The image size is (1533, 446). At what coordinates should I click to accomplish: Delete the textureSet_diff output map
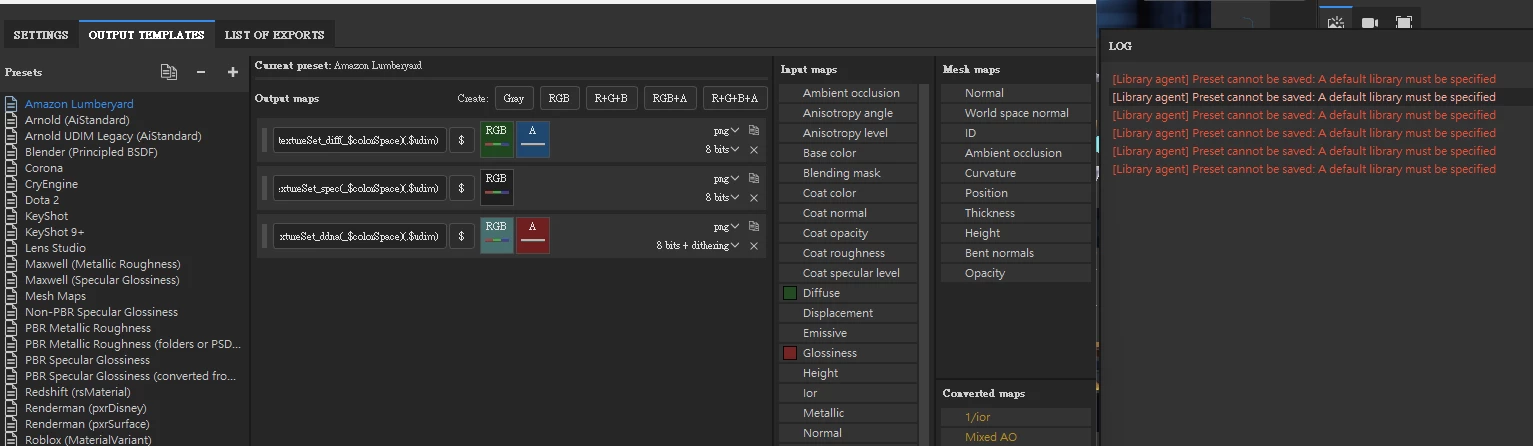coord(754,150)
